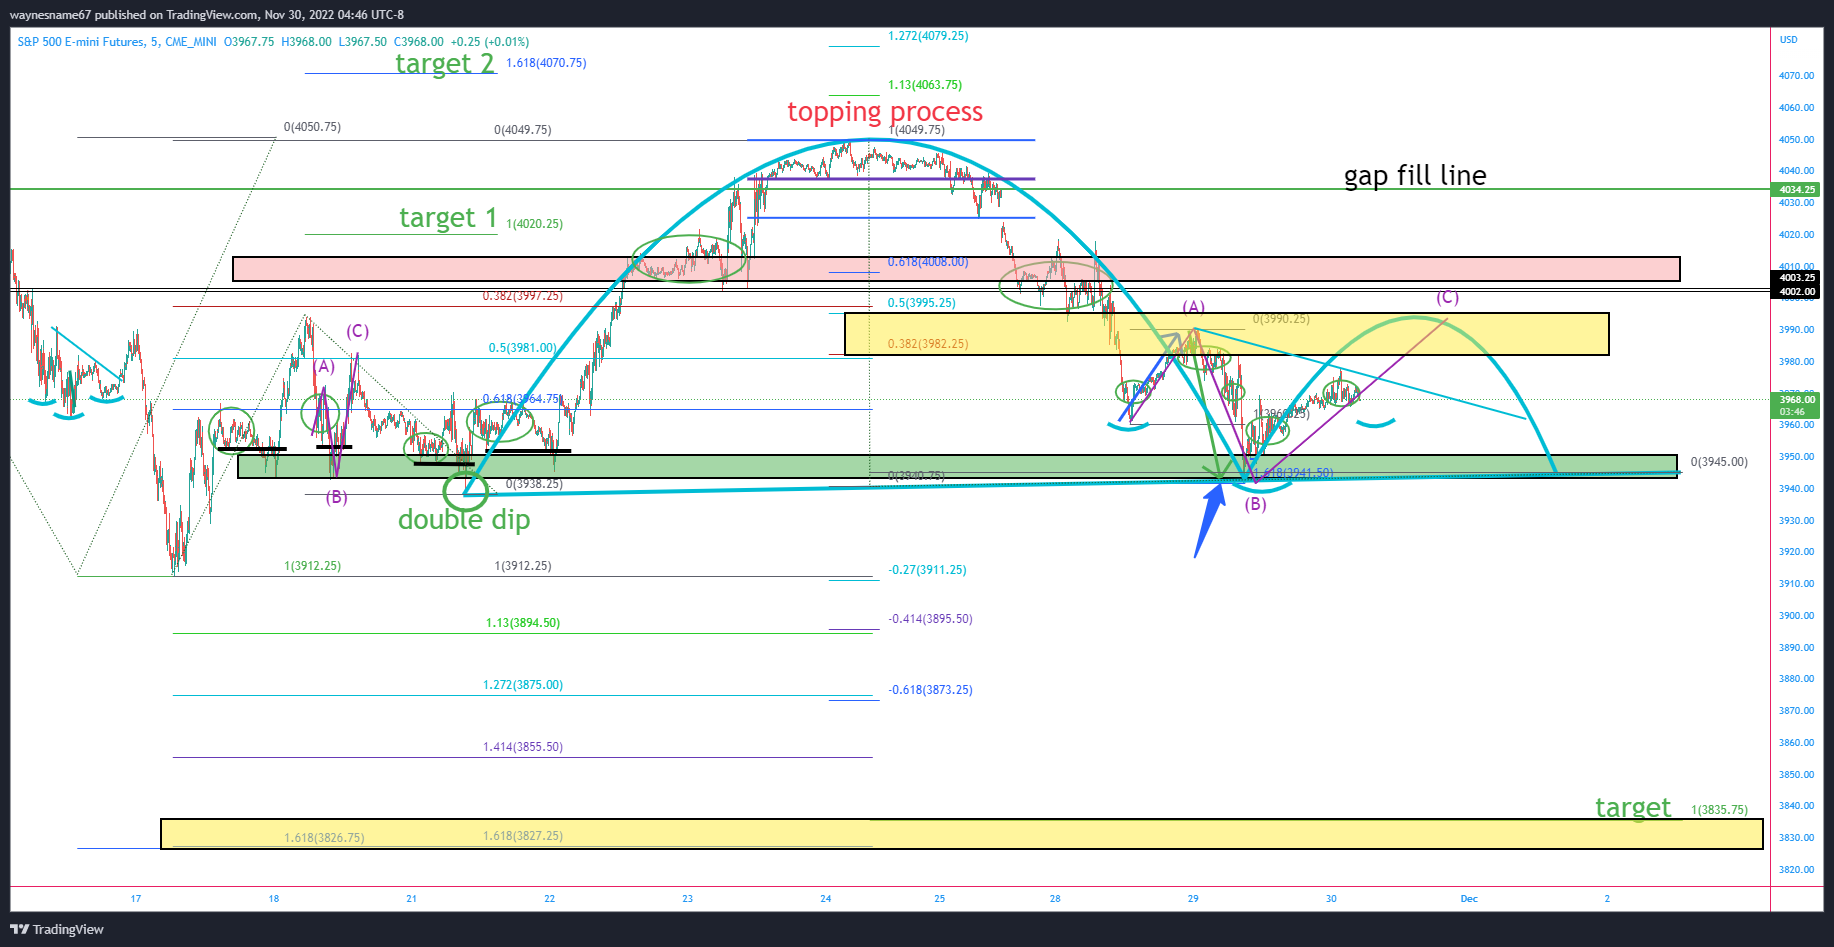Click the 0.382(3982.25) label in yellow zone
Screen dimensions: 1834x947
928,344
